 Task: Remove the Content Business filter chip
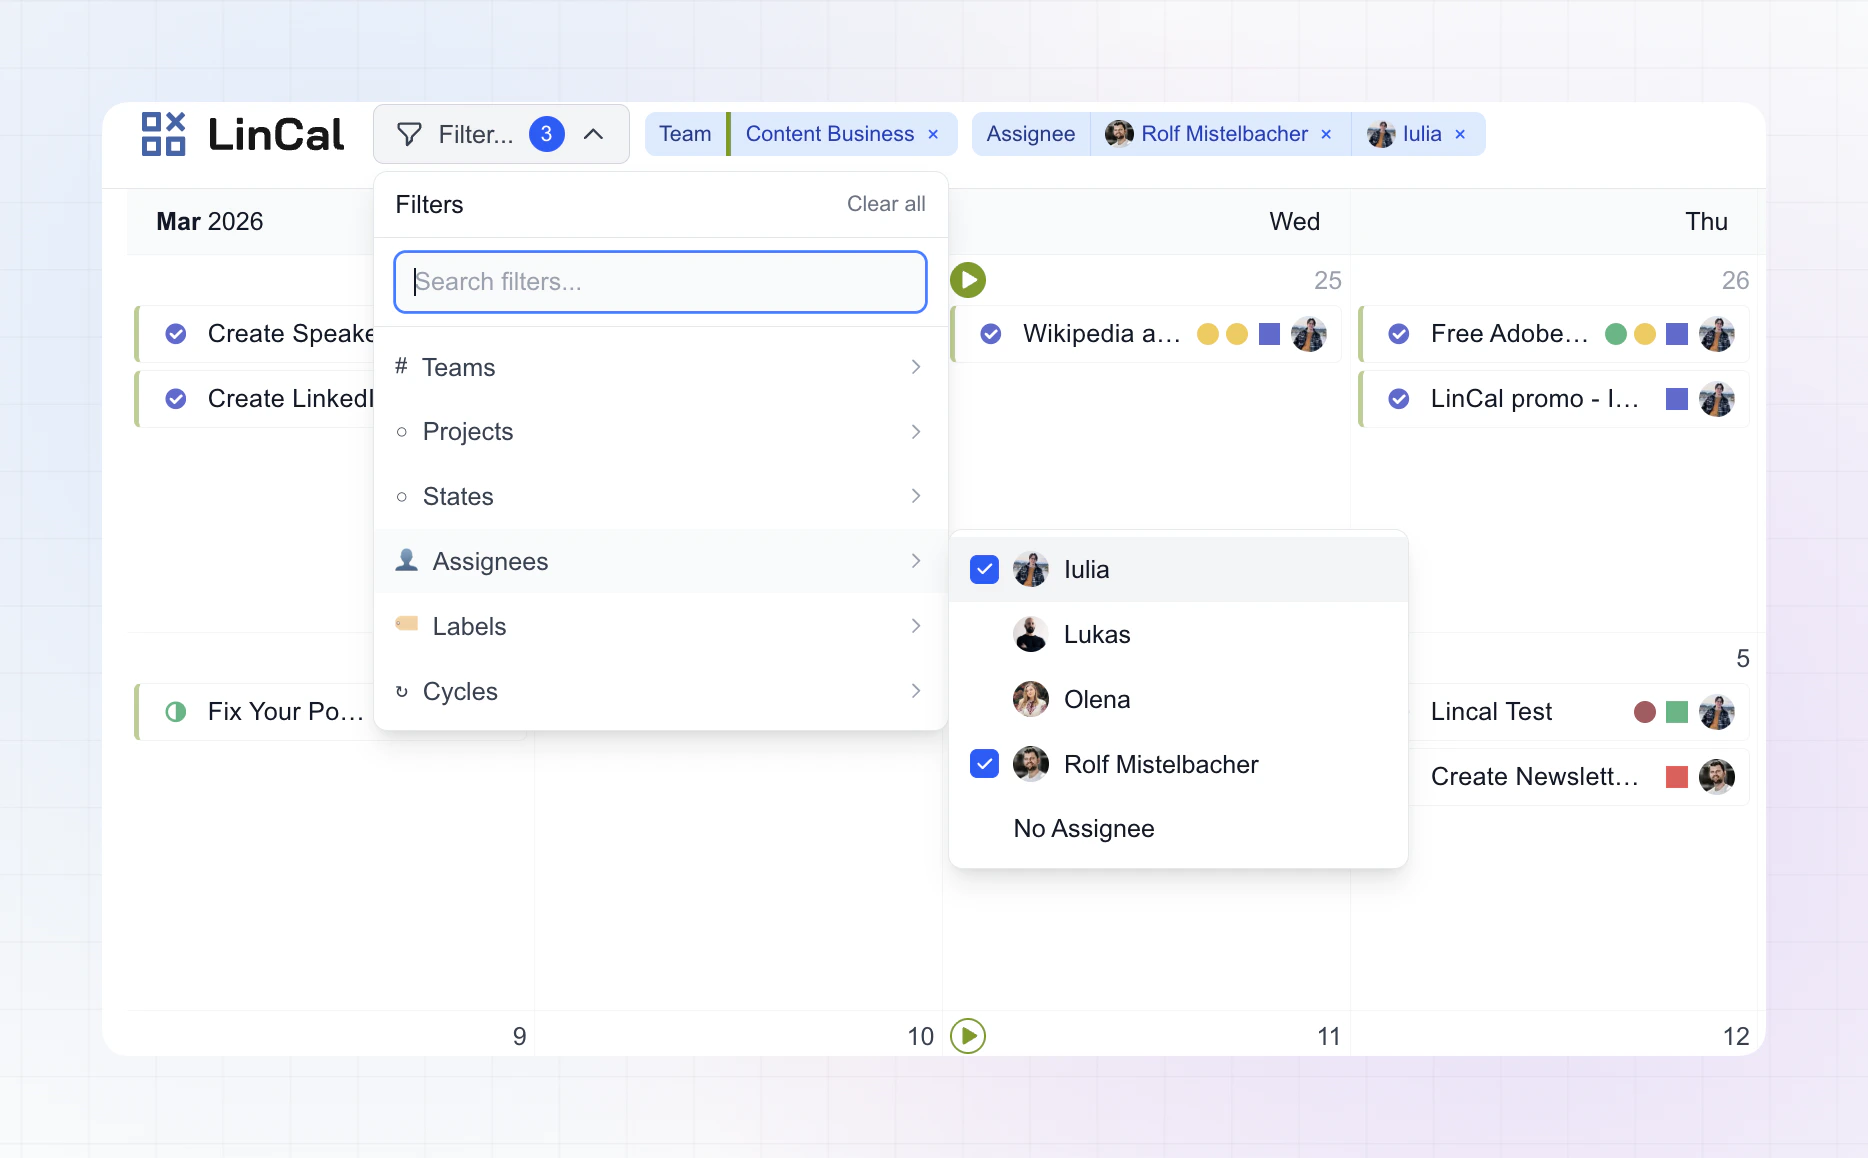(932, 133)
